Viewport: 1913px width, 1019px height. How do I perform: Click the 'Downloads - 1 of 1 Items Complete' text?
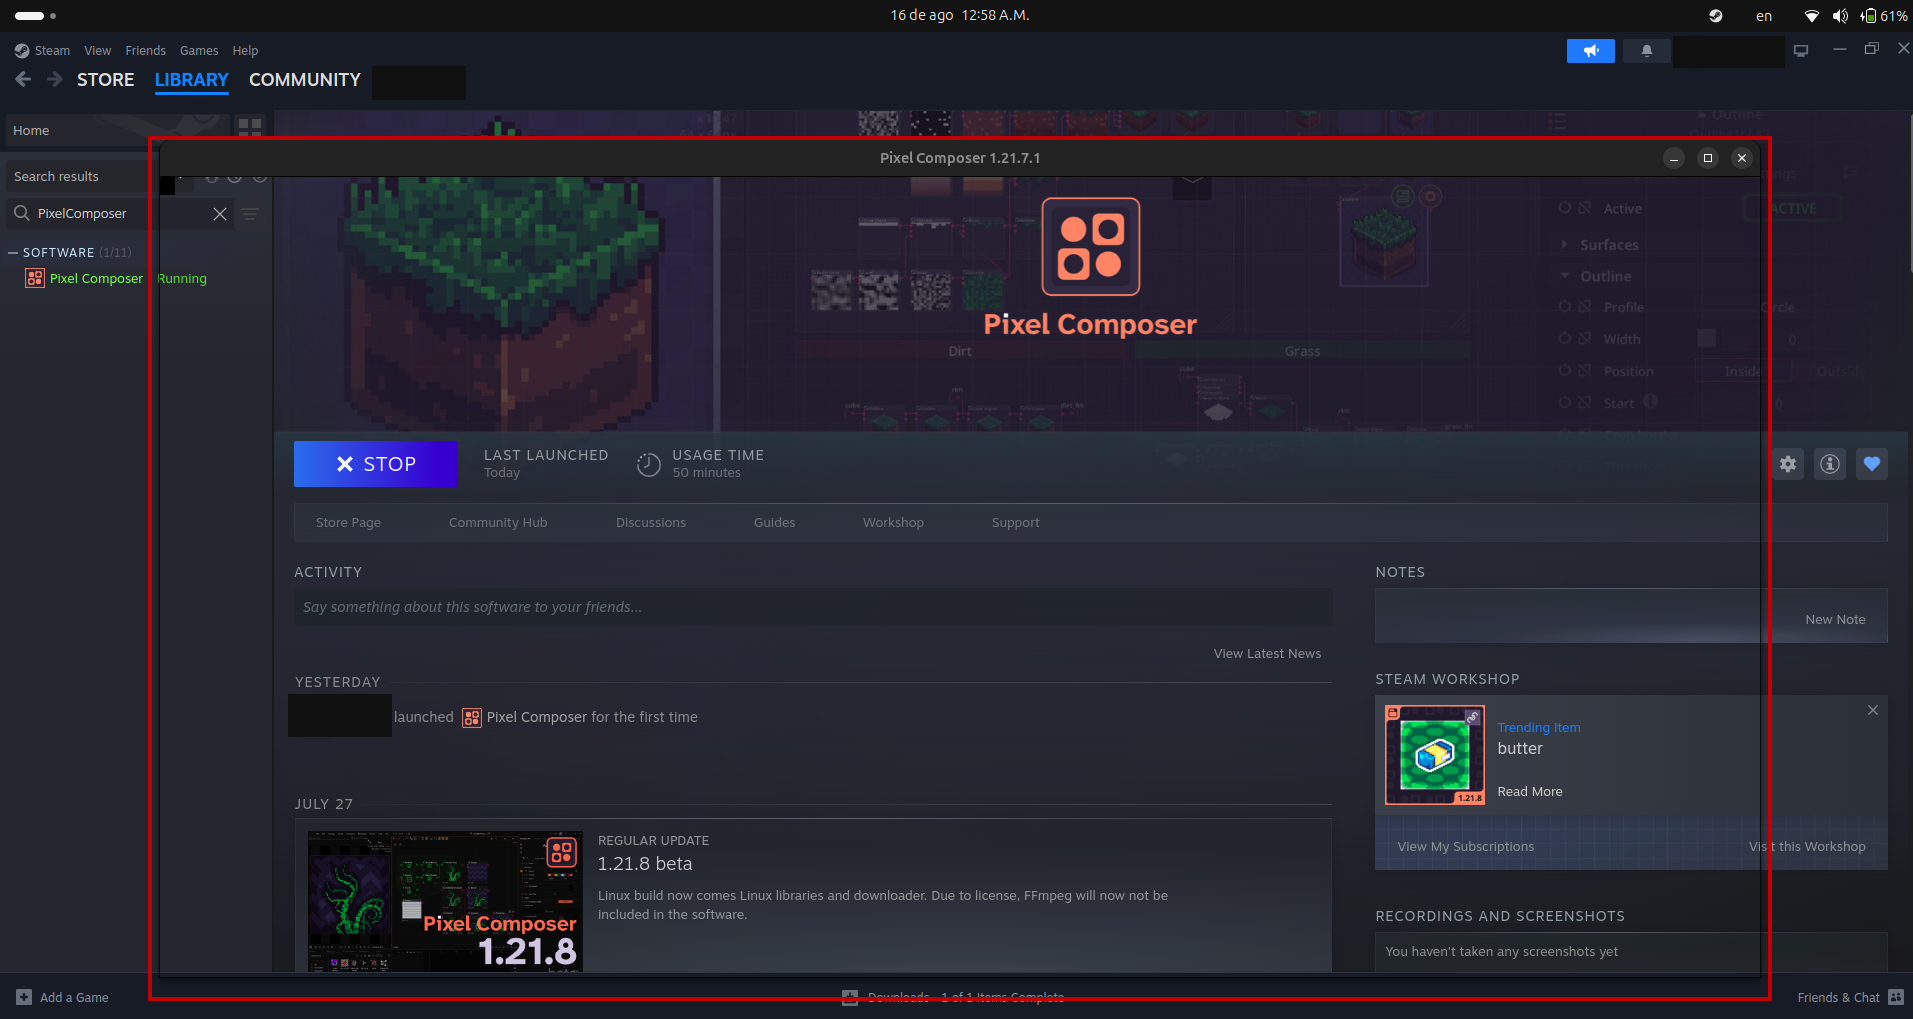pos(966,997)
